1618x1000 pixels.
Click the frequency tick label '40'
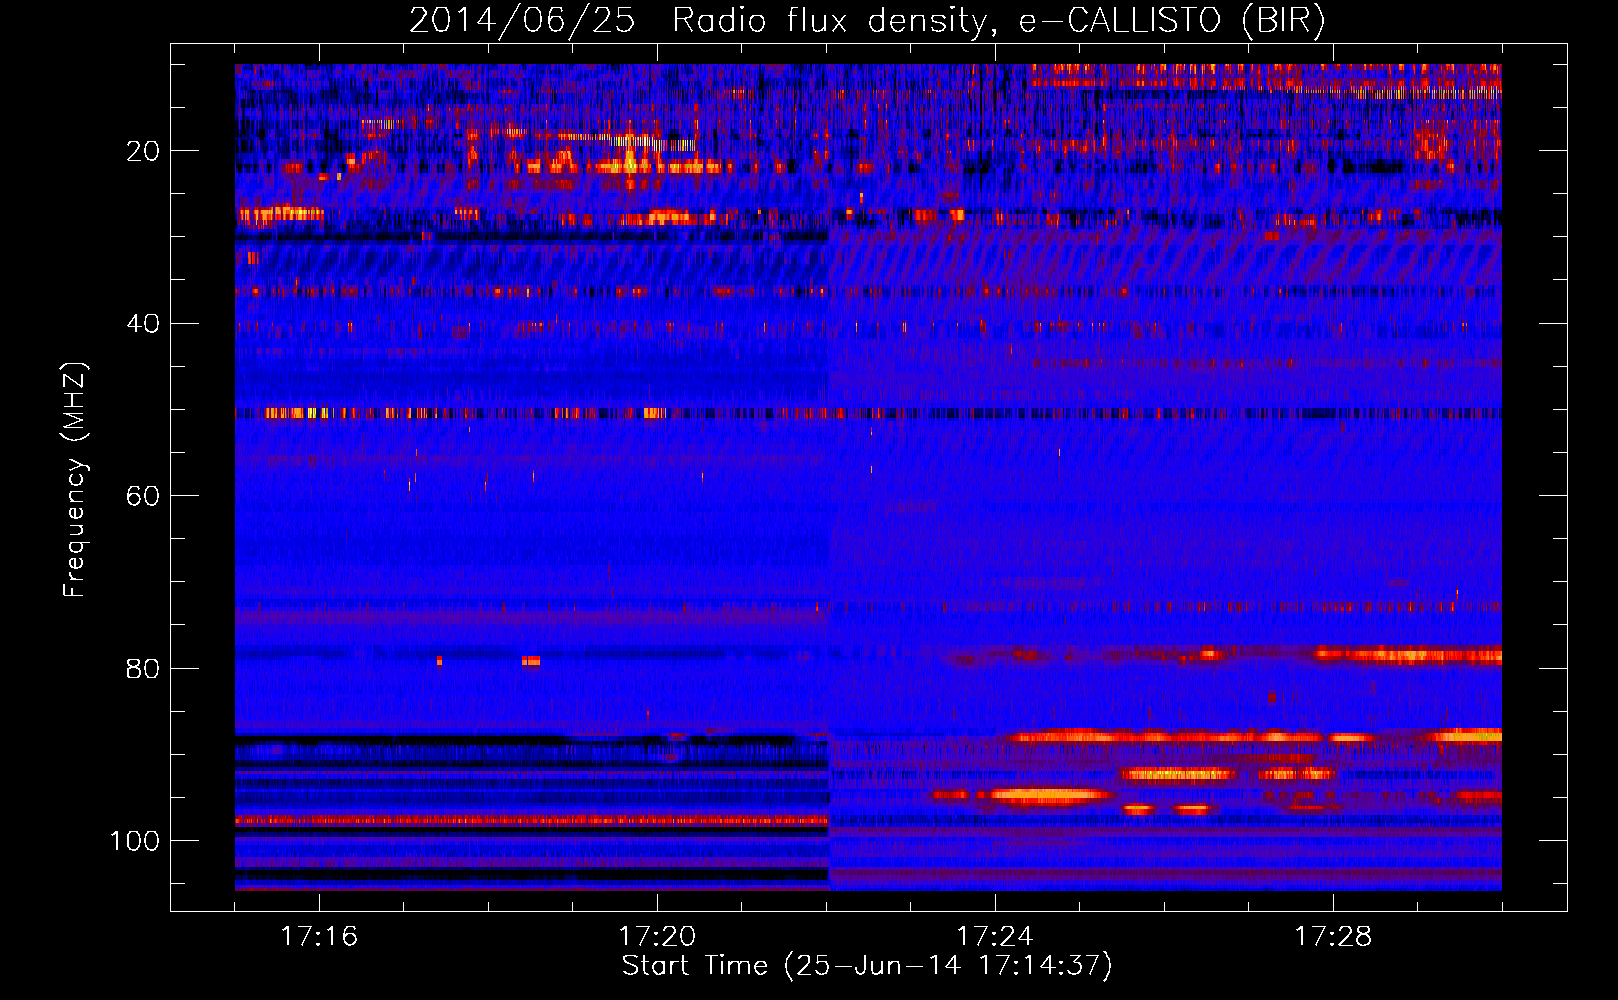coord(143,324)
